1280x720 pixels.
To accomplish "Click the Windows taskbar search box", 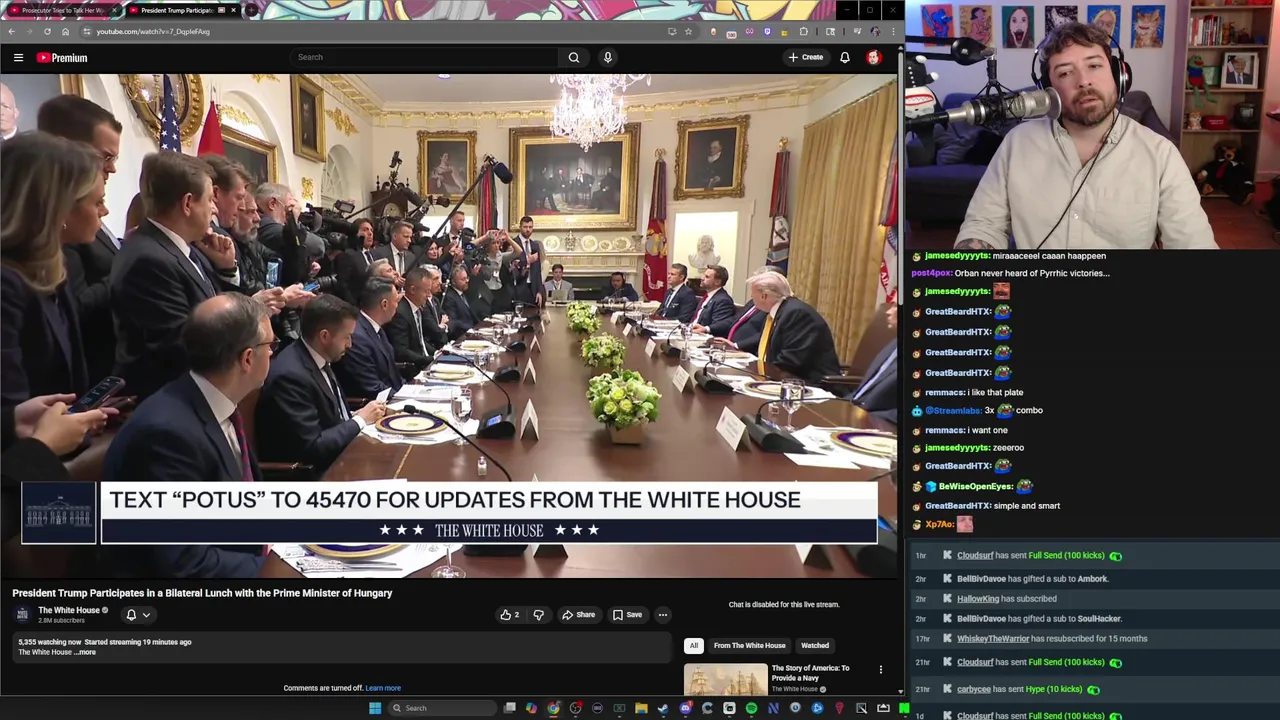I will (x=440, y=708).
